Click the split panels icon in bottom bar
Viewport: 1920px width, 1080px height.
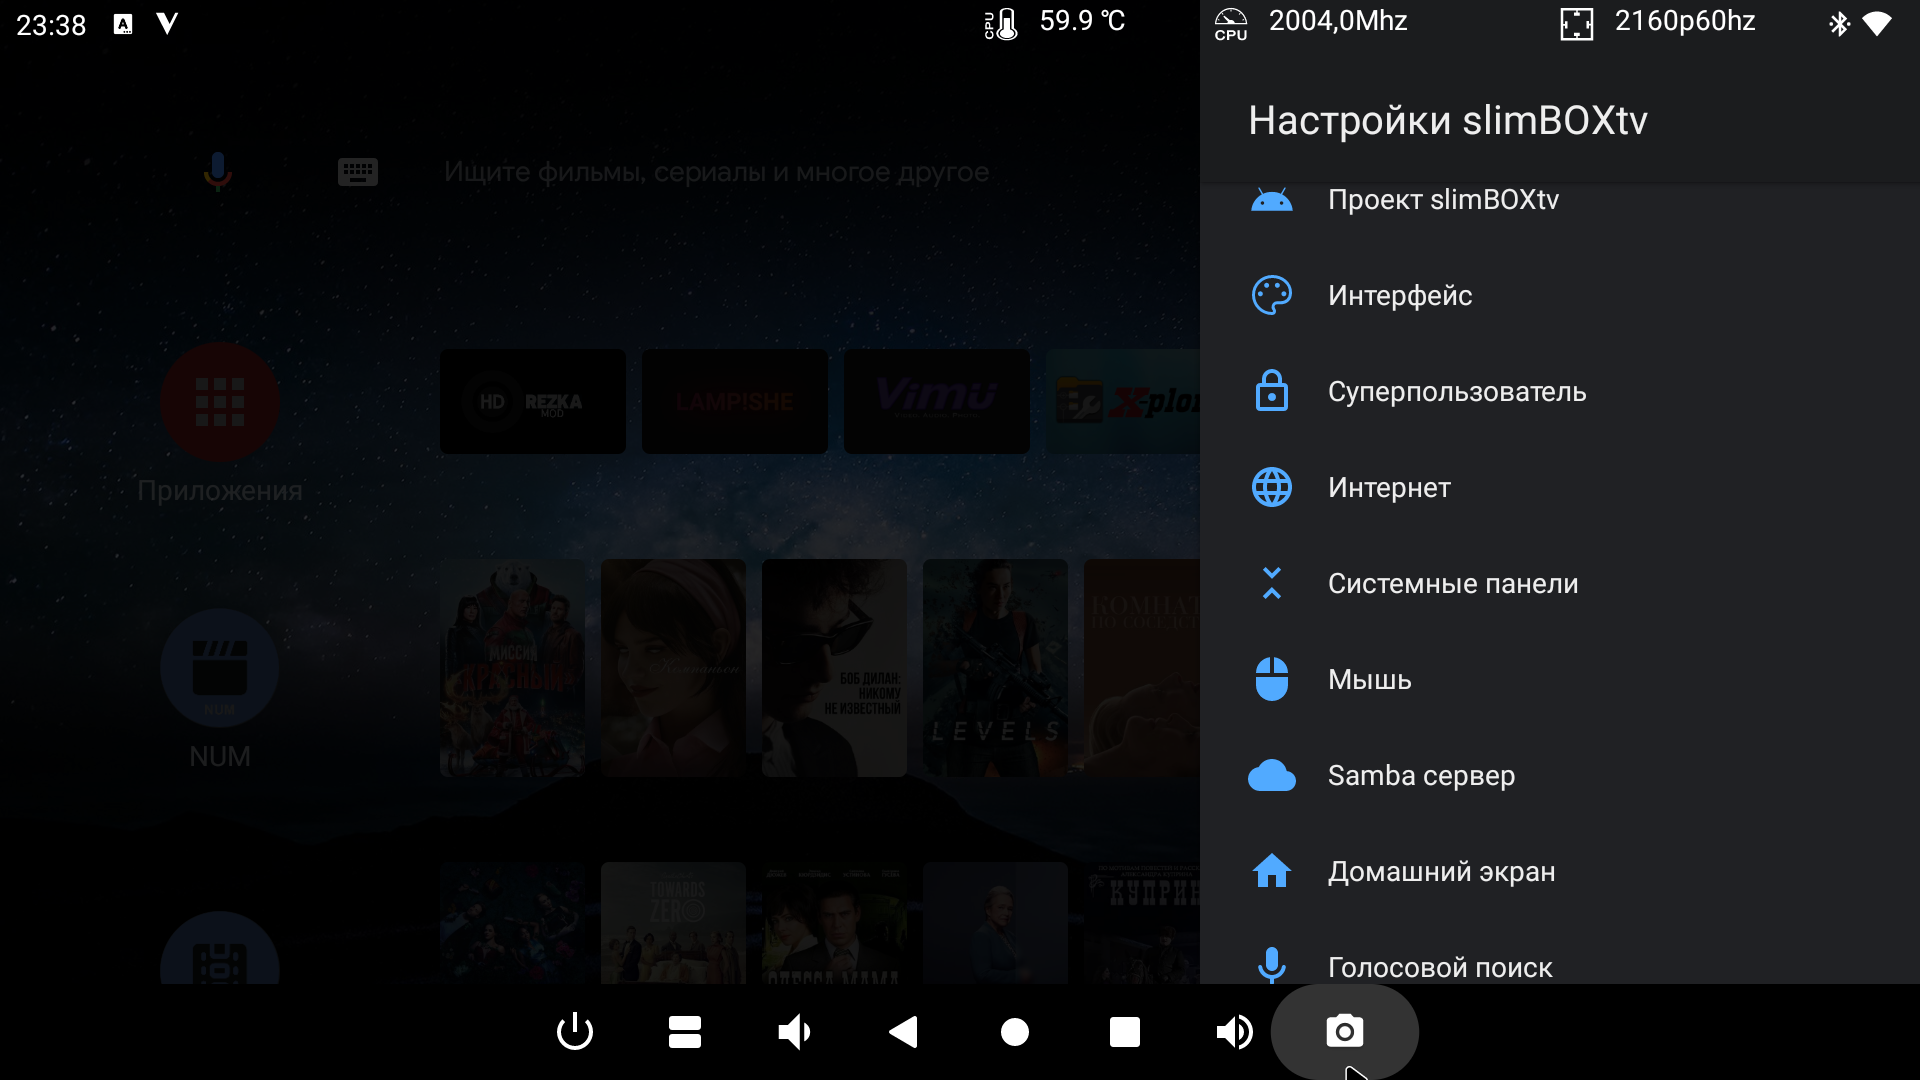tap(685, 1031)
